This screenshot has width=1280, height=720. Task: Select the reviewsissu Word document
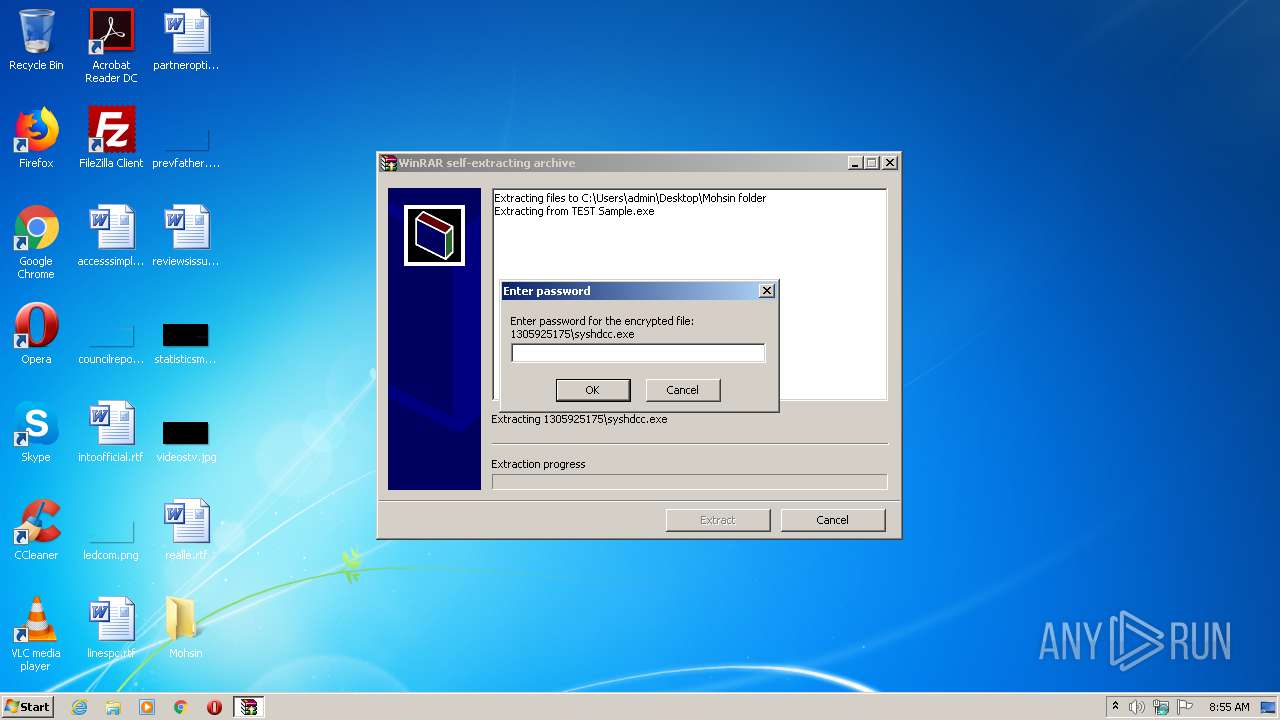186,236
